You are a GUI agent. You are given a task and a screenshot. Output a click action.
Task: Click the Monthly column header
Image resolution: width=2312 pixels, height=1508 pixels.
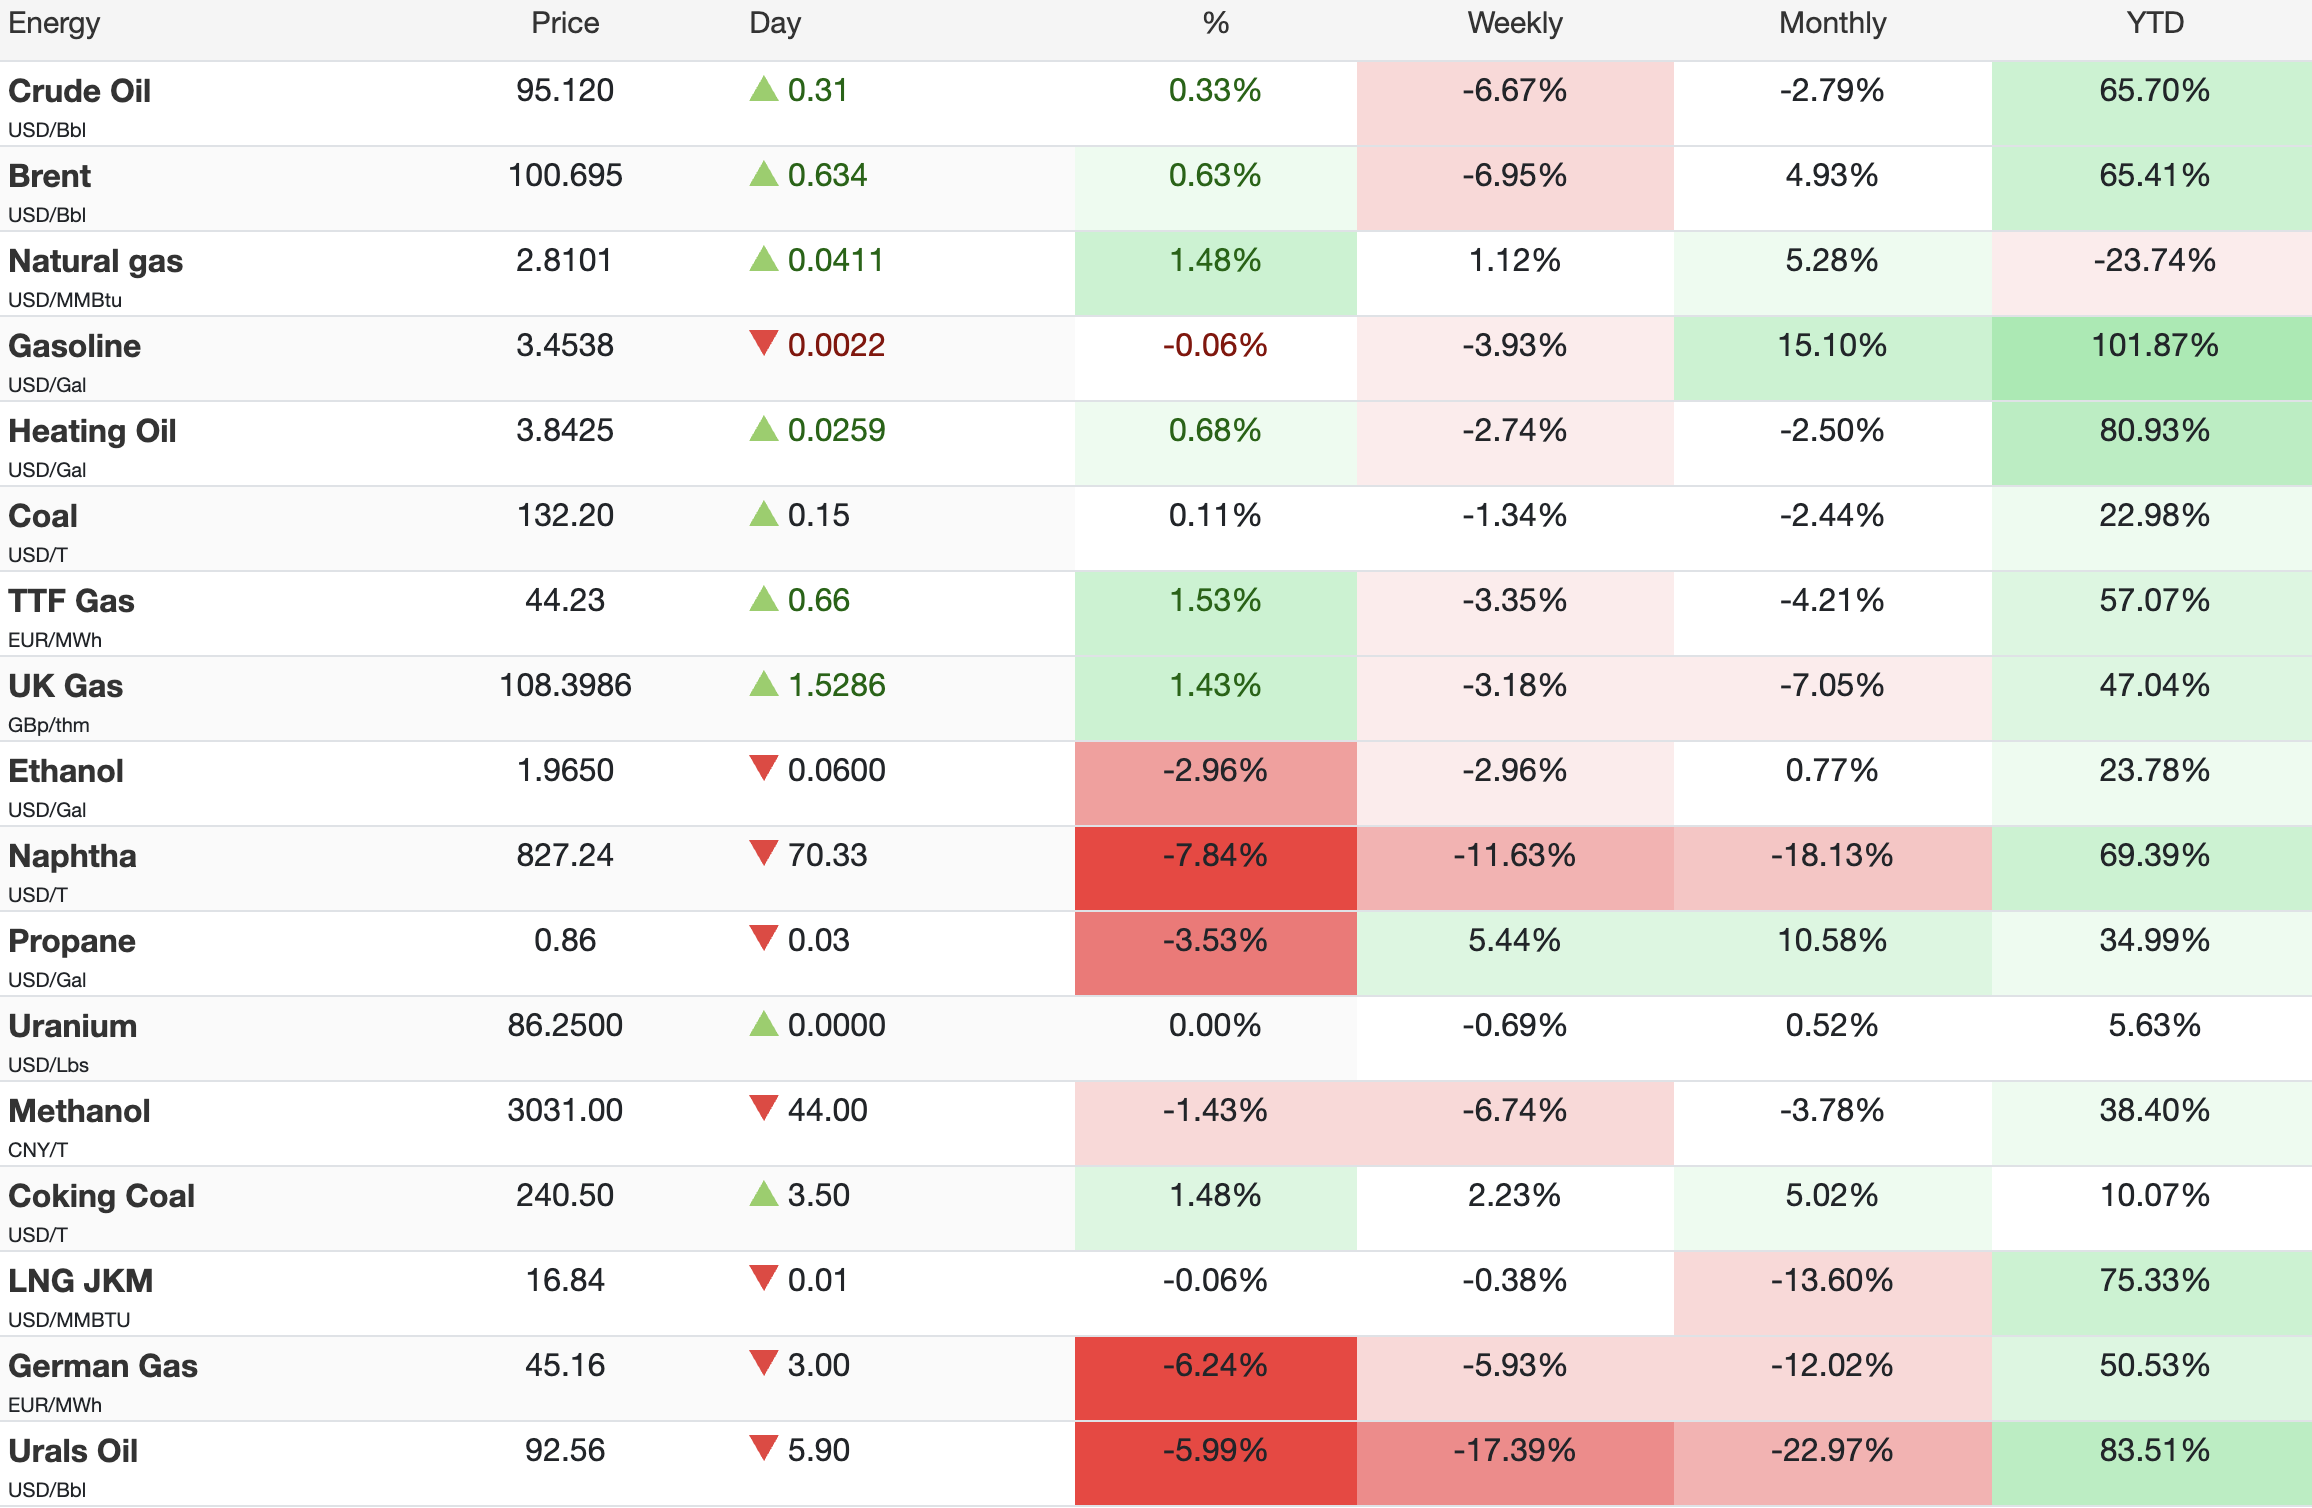click(1832, 23)
